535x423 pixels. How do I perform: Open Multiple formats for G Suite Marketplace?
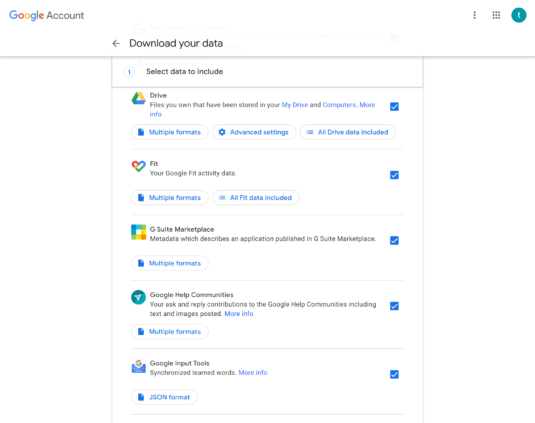point(170,263)
